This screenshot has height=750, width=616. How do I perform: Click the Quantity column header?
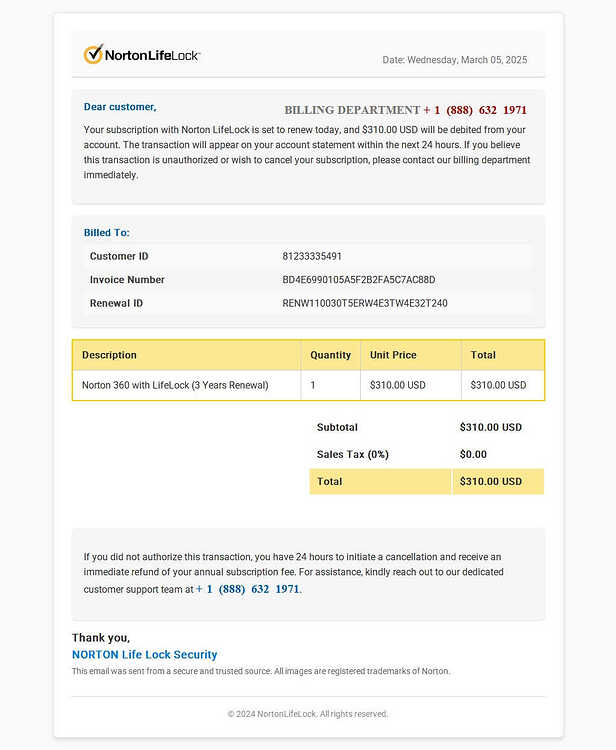pyautogui.click(x=330, y=355)
